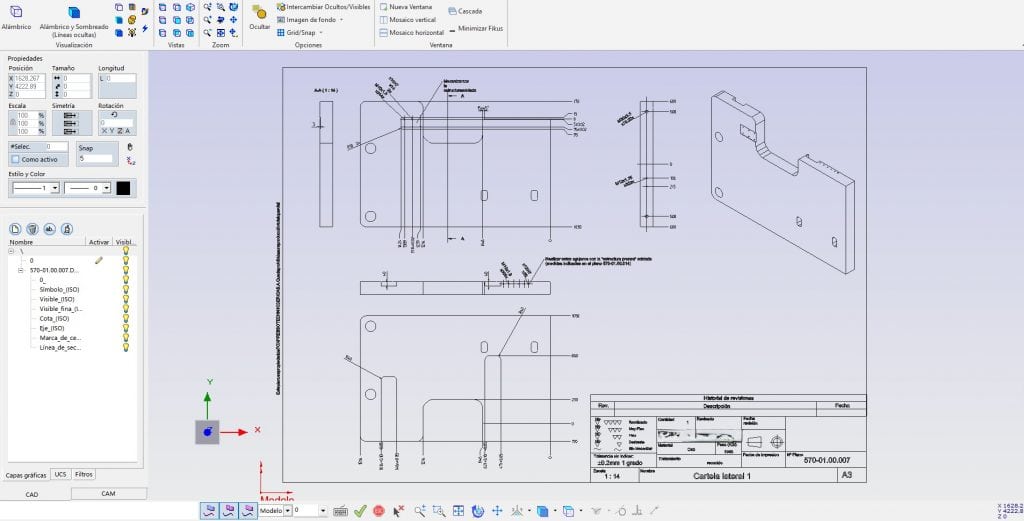Open a Nueva Ventana

pos(406,7)
